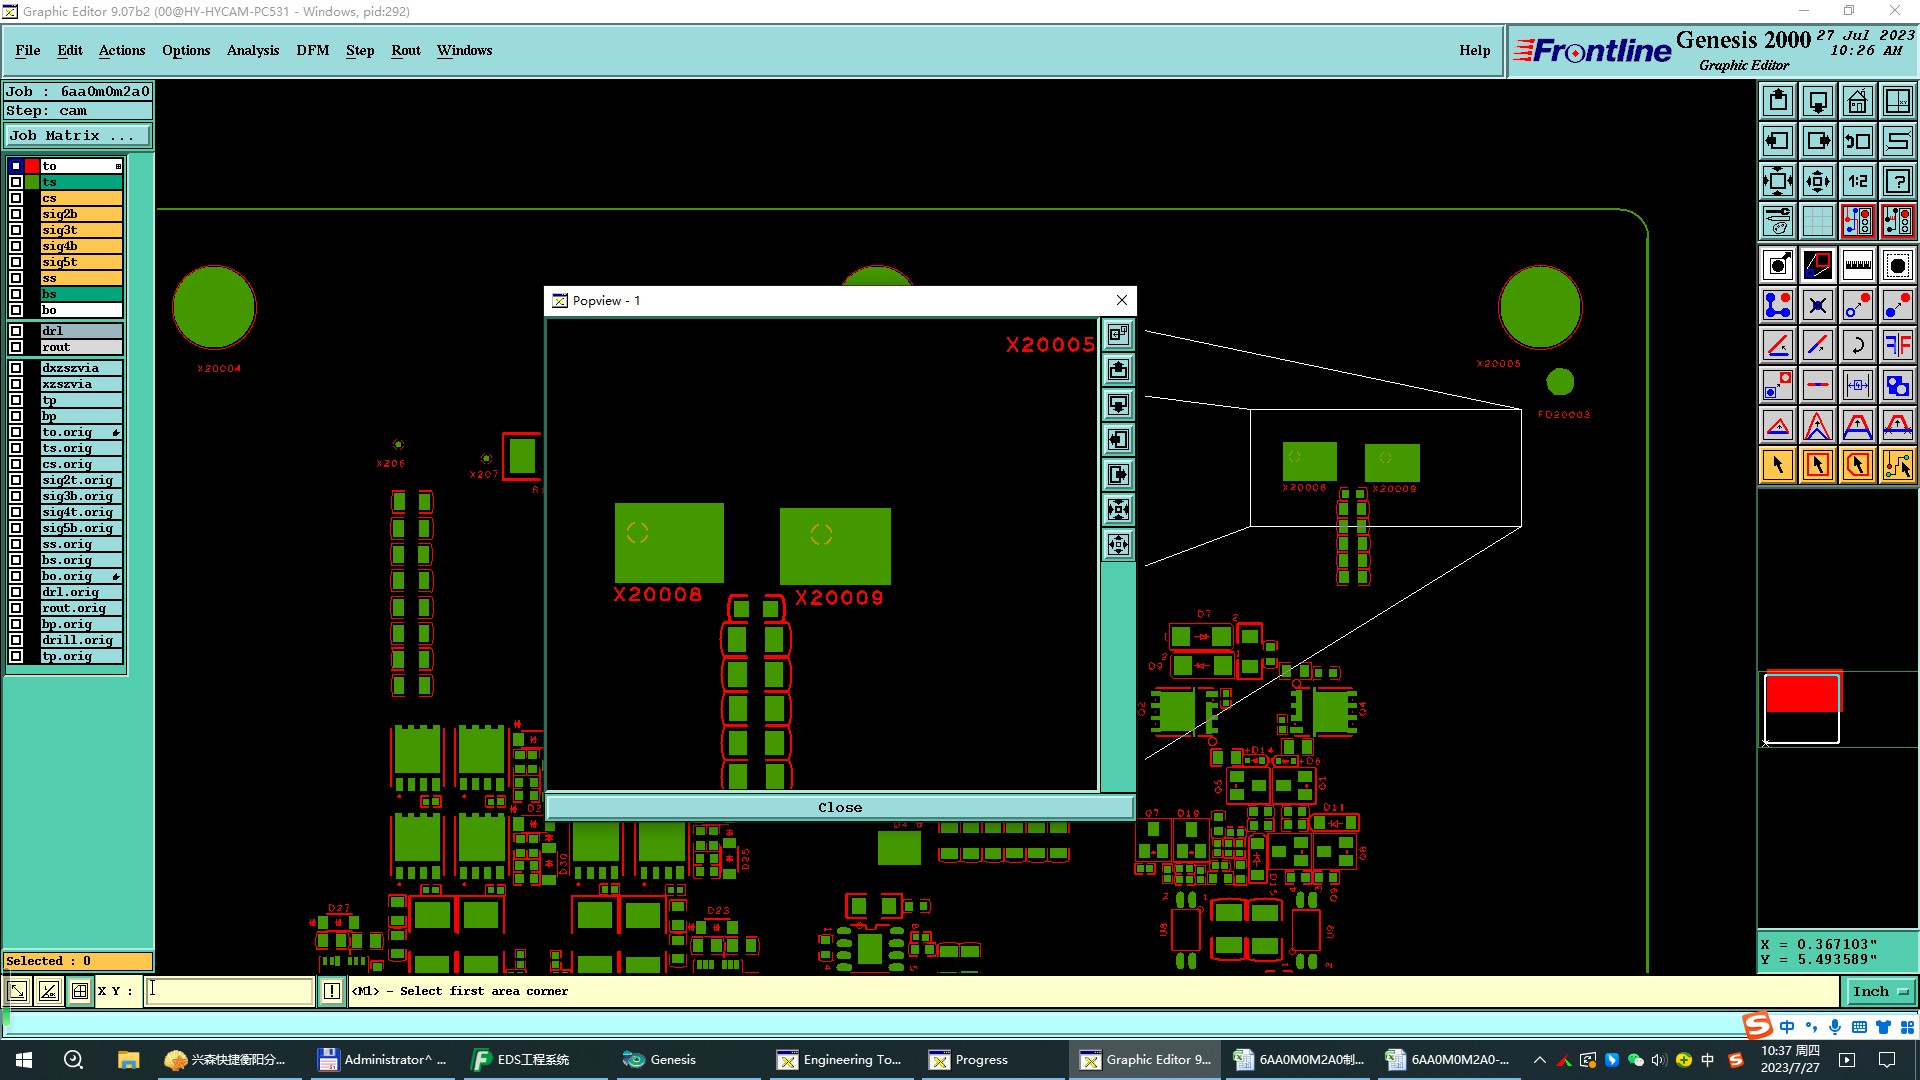Screen dimensions: 1920x1080
Task: Click the red color swatch of layer to
Action: (32, 166)
